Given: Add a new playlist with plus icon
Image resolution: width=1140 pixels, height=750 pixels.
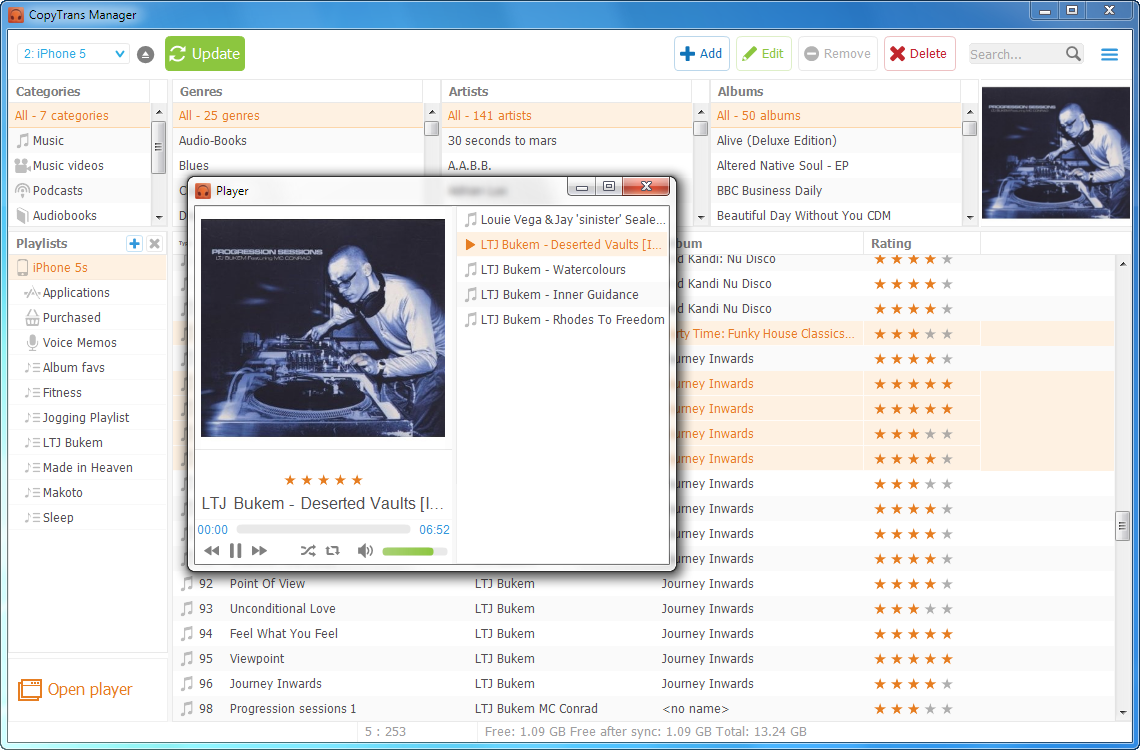Looking at the screenshot, I should pyautogui.click(x=134, y=243).
